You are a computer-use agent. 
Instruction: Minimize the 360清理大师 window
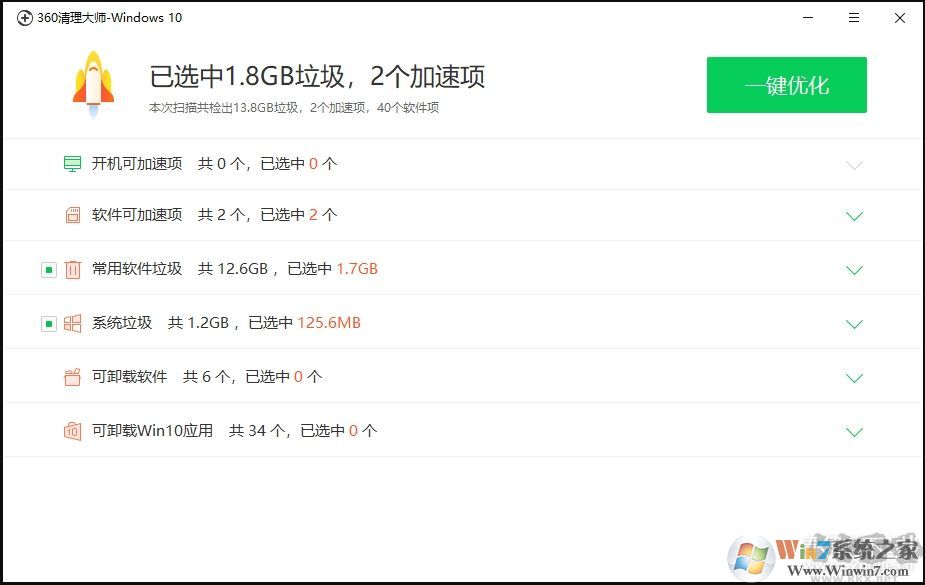tap(808, 18)
